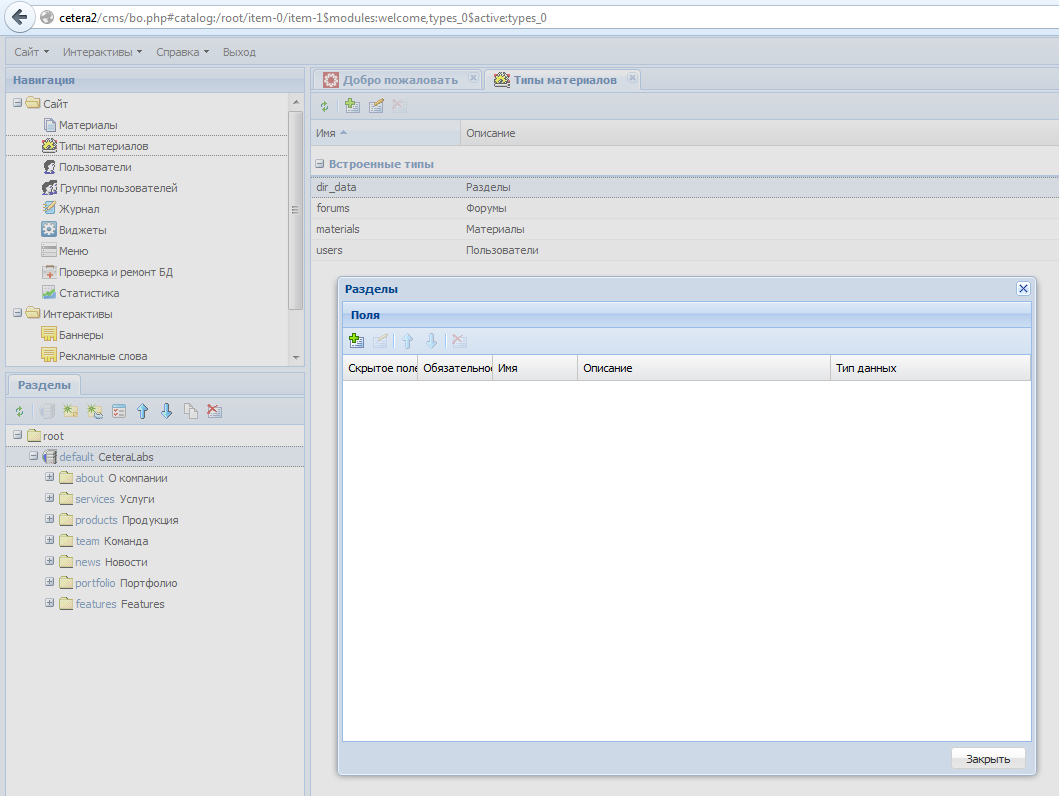The image size is (1059, 796).
Task: Expand the portfolio Портфолио folder
Action: click(x=49, y=581)
